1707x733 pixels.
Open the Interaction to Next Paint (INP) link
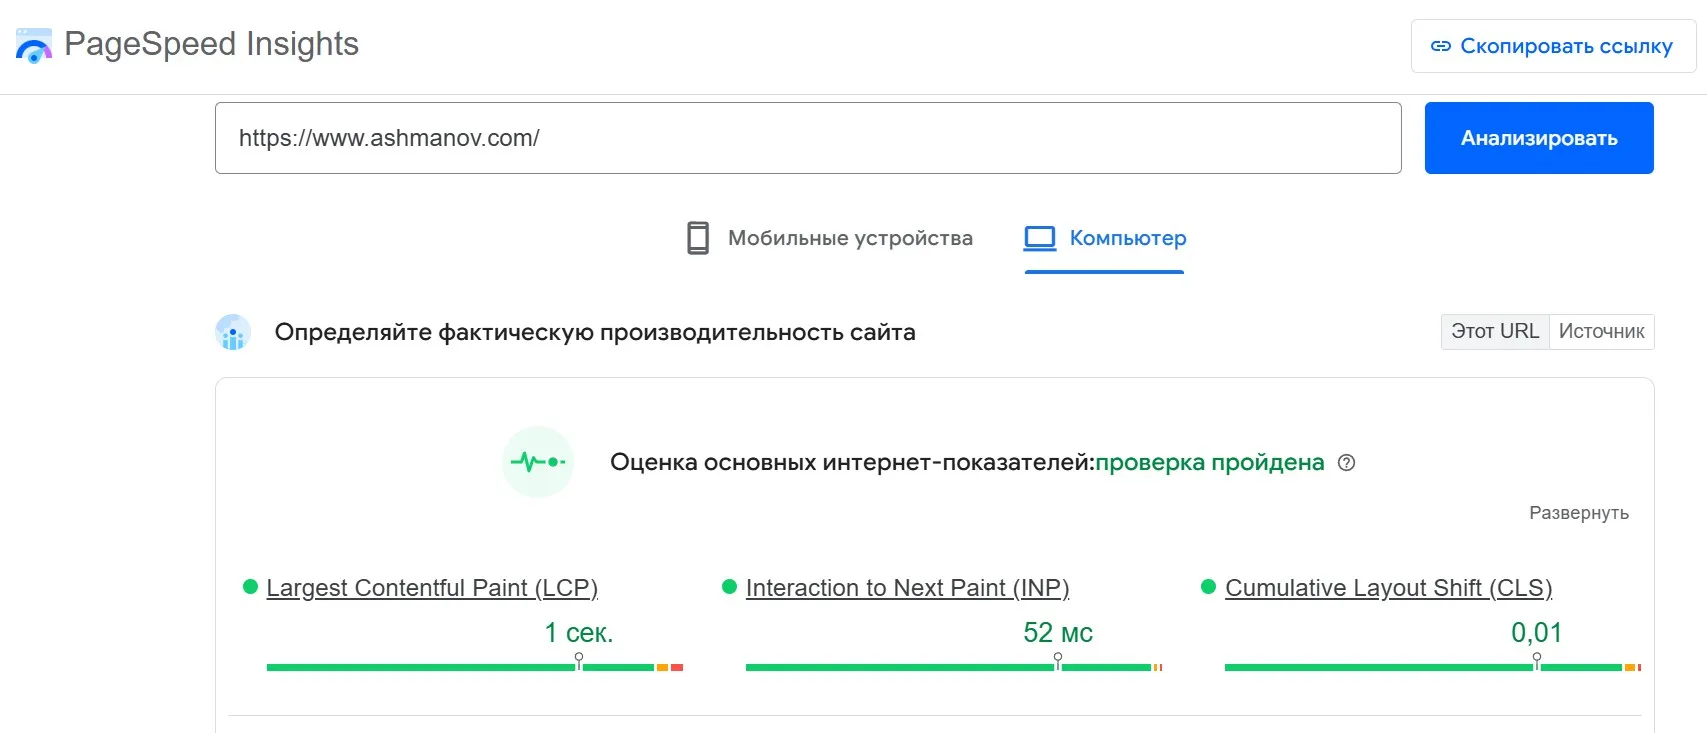coord(907,588)
